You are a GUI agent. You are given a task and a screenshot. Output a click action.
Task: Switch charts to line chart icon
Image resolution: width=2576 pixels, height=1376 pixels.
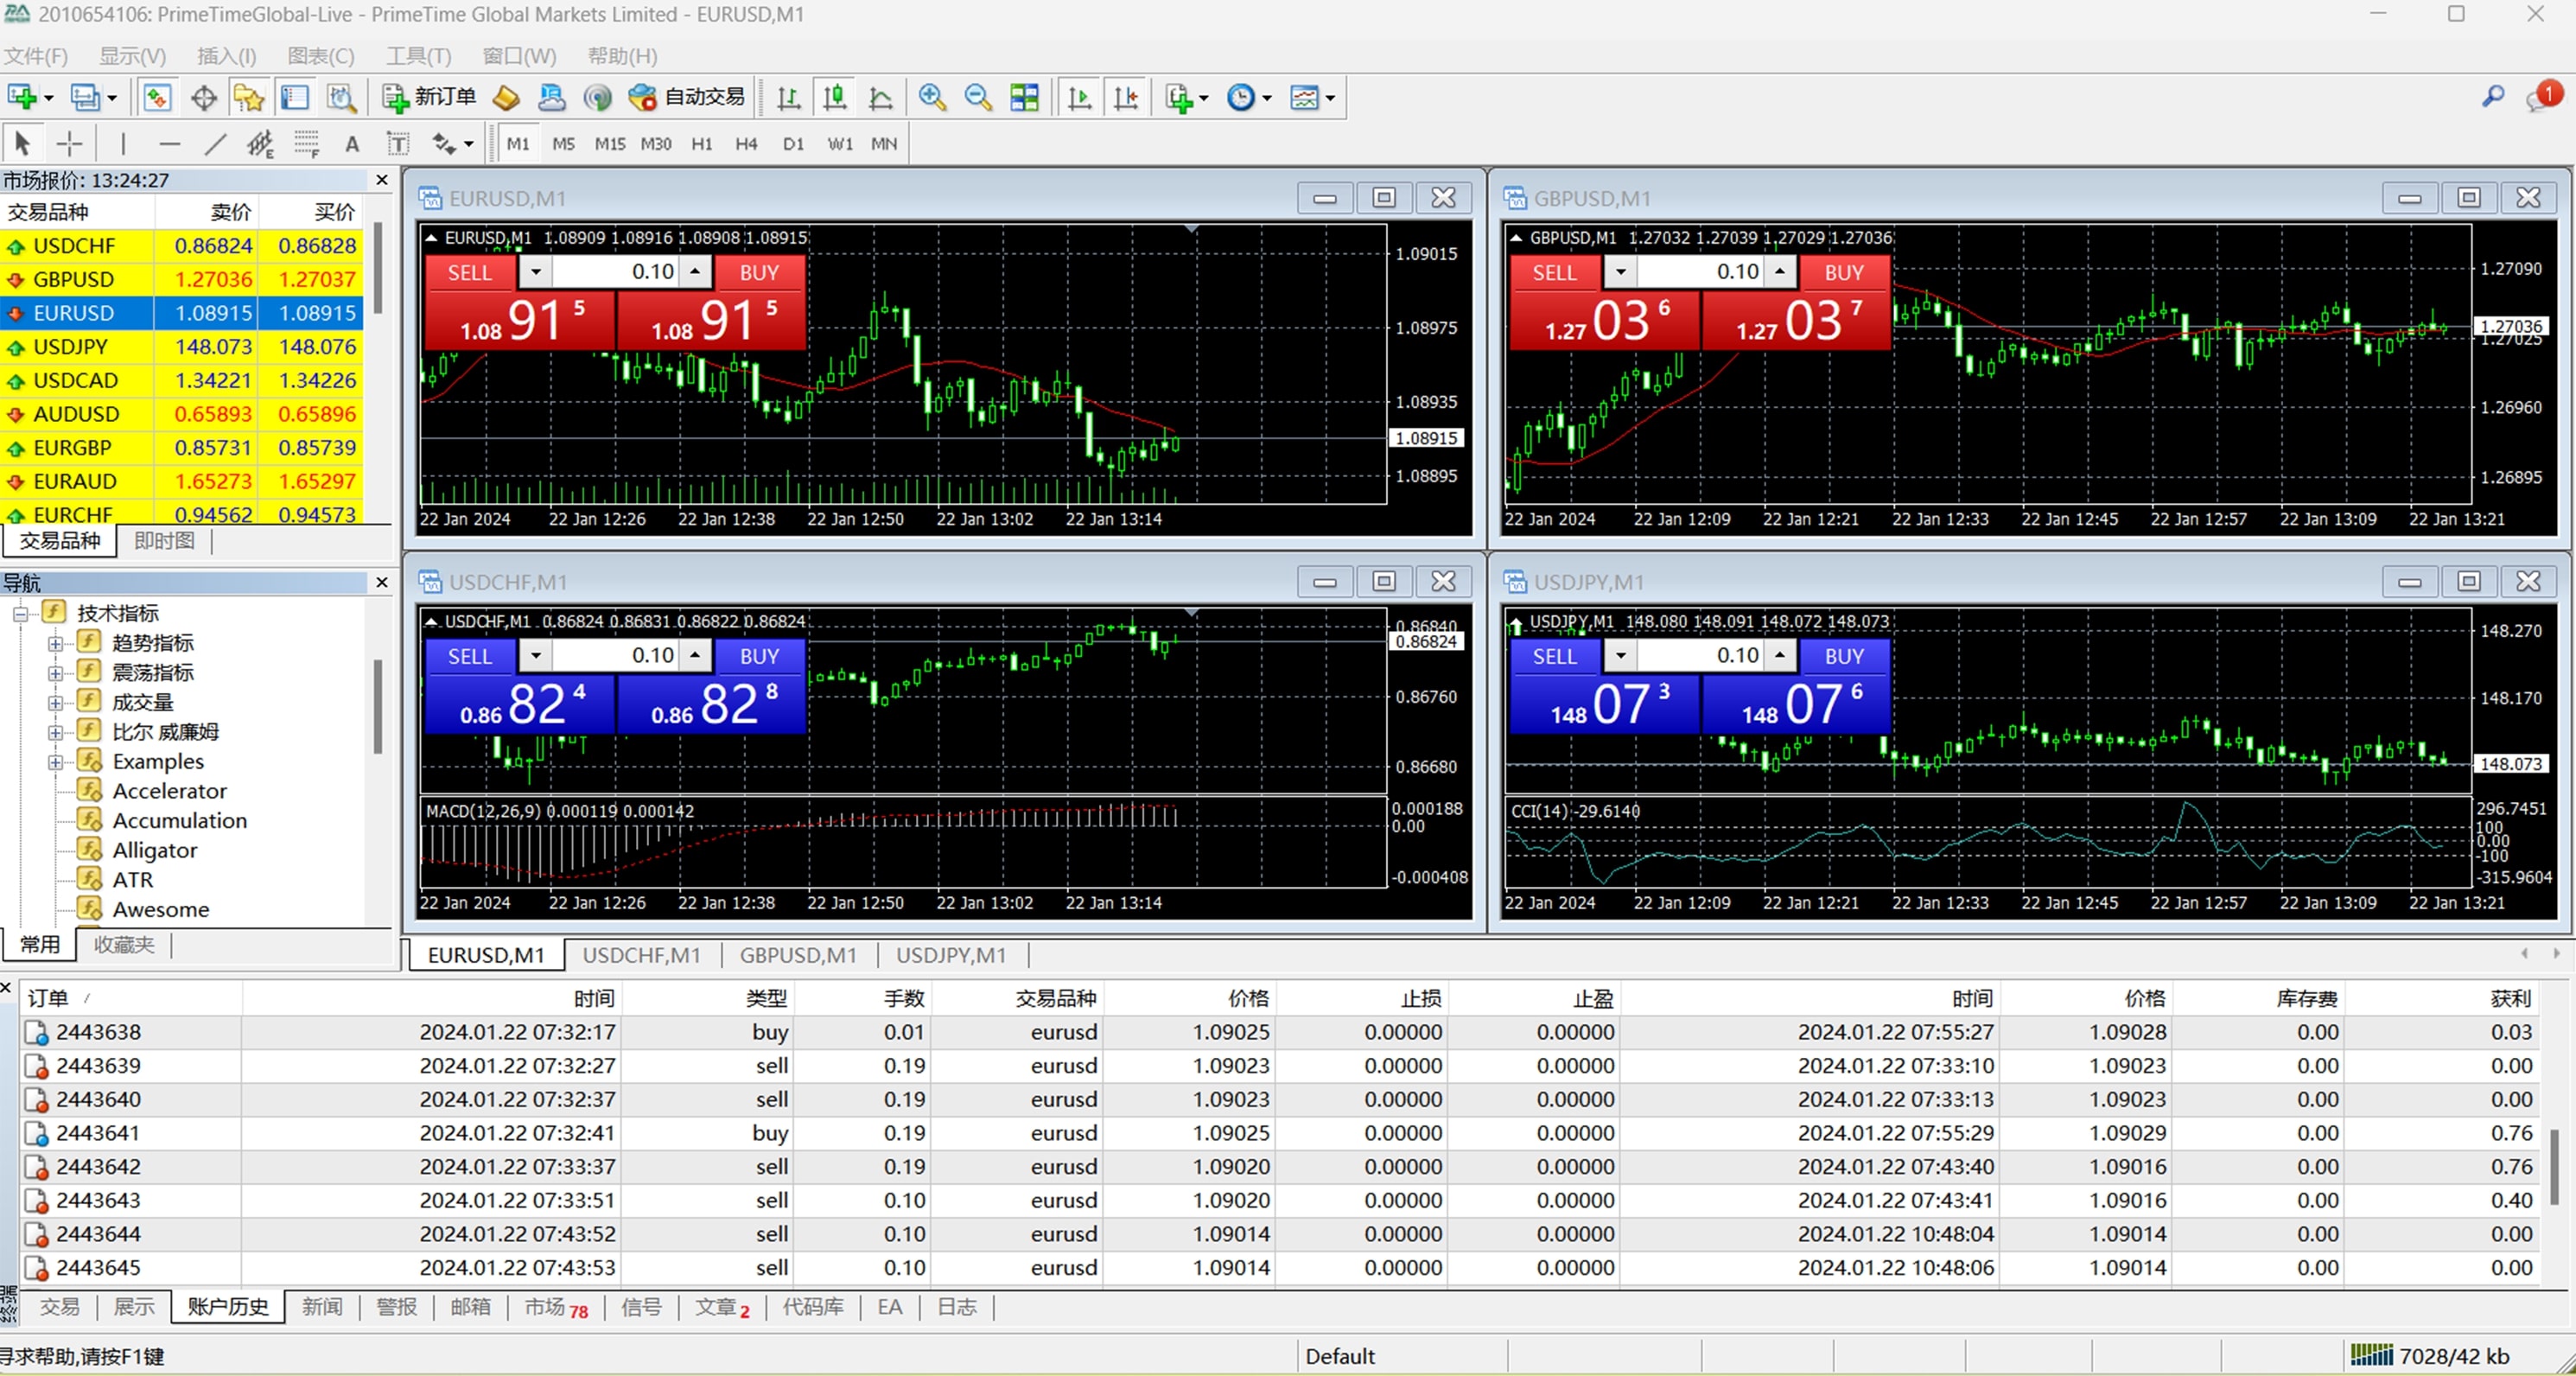tap(881, 97)
